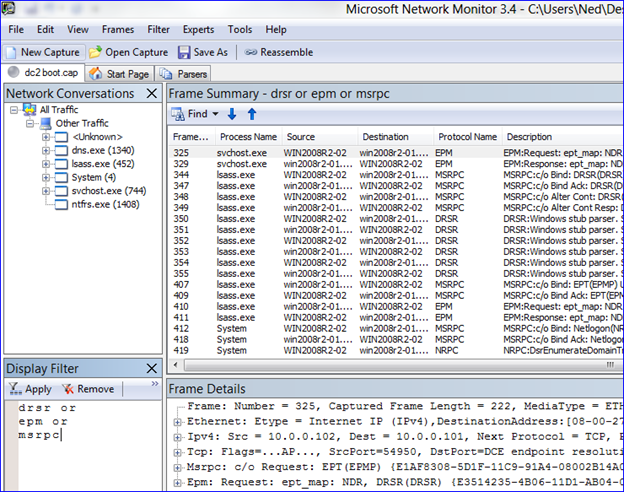Expand the <Unknown> conversation node

coord(46,137)
